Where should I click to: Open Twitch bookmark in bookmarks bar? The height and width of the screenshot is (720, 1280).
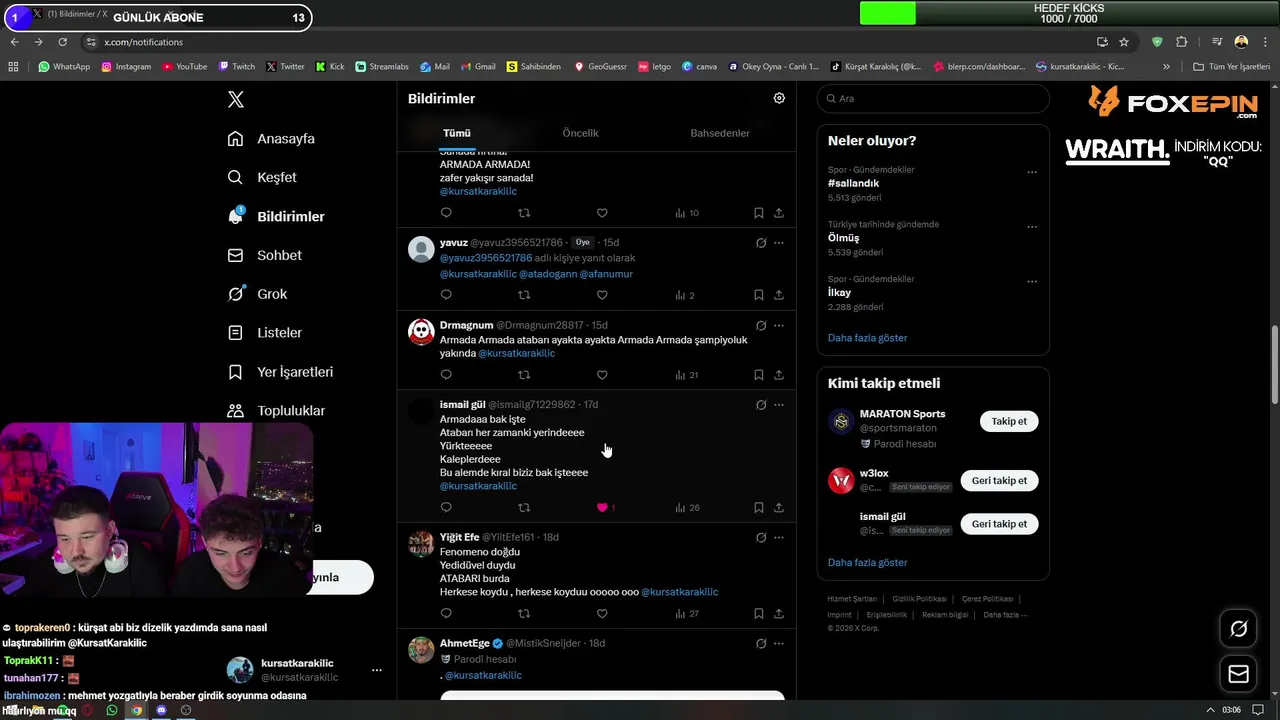(x=236, y=67)
